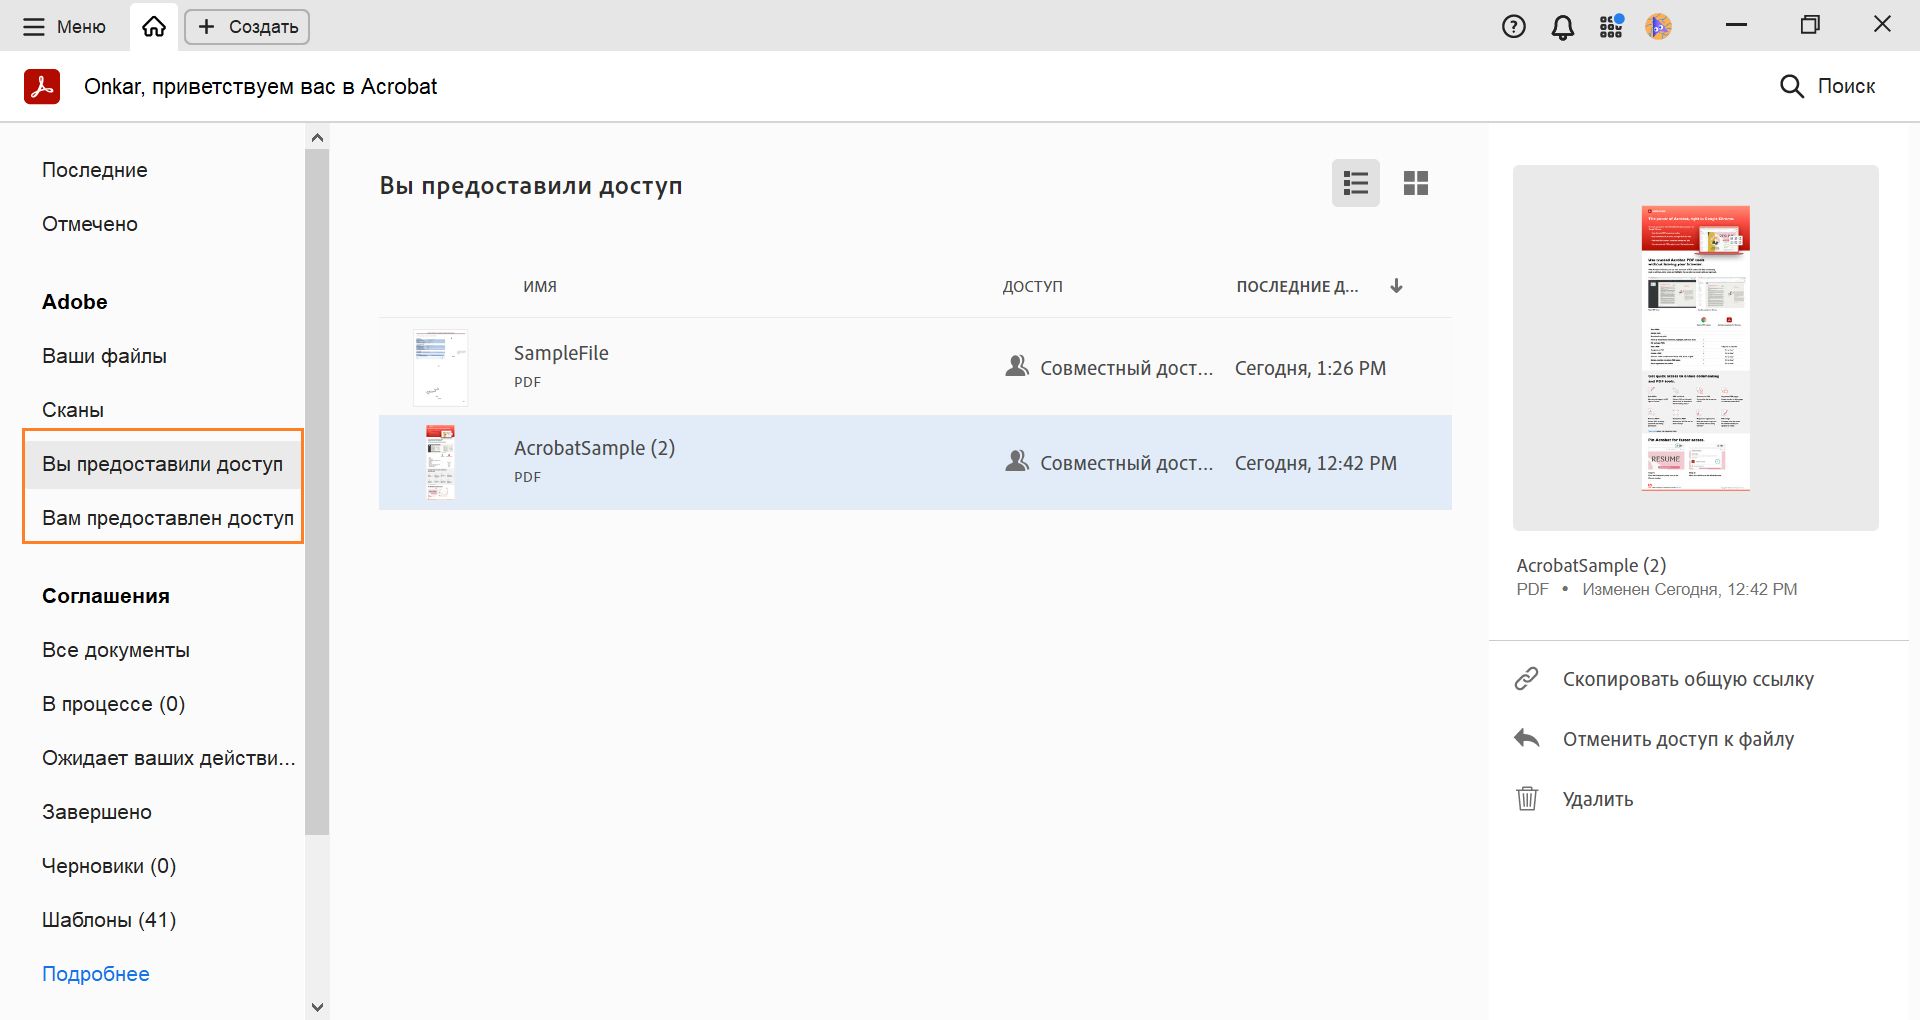Expand the Создать button options
The height and width of the screenshot is (1020, 1920).
pyautogui.click(x=246, y=26)
